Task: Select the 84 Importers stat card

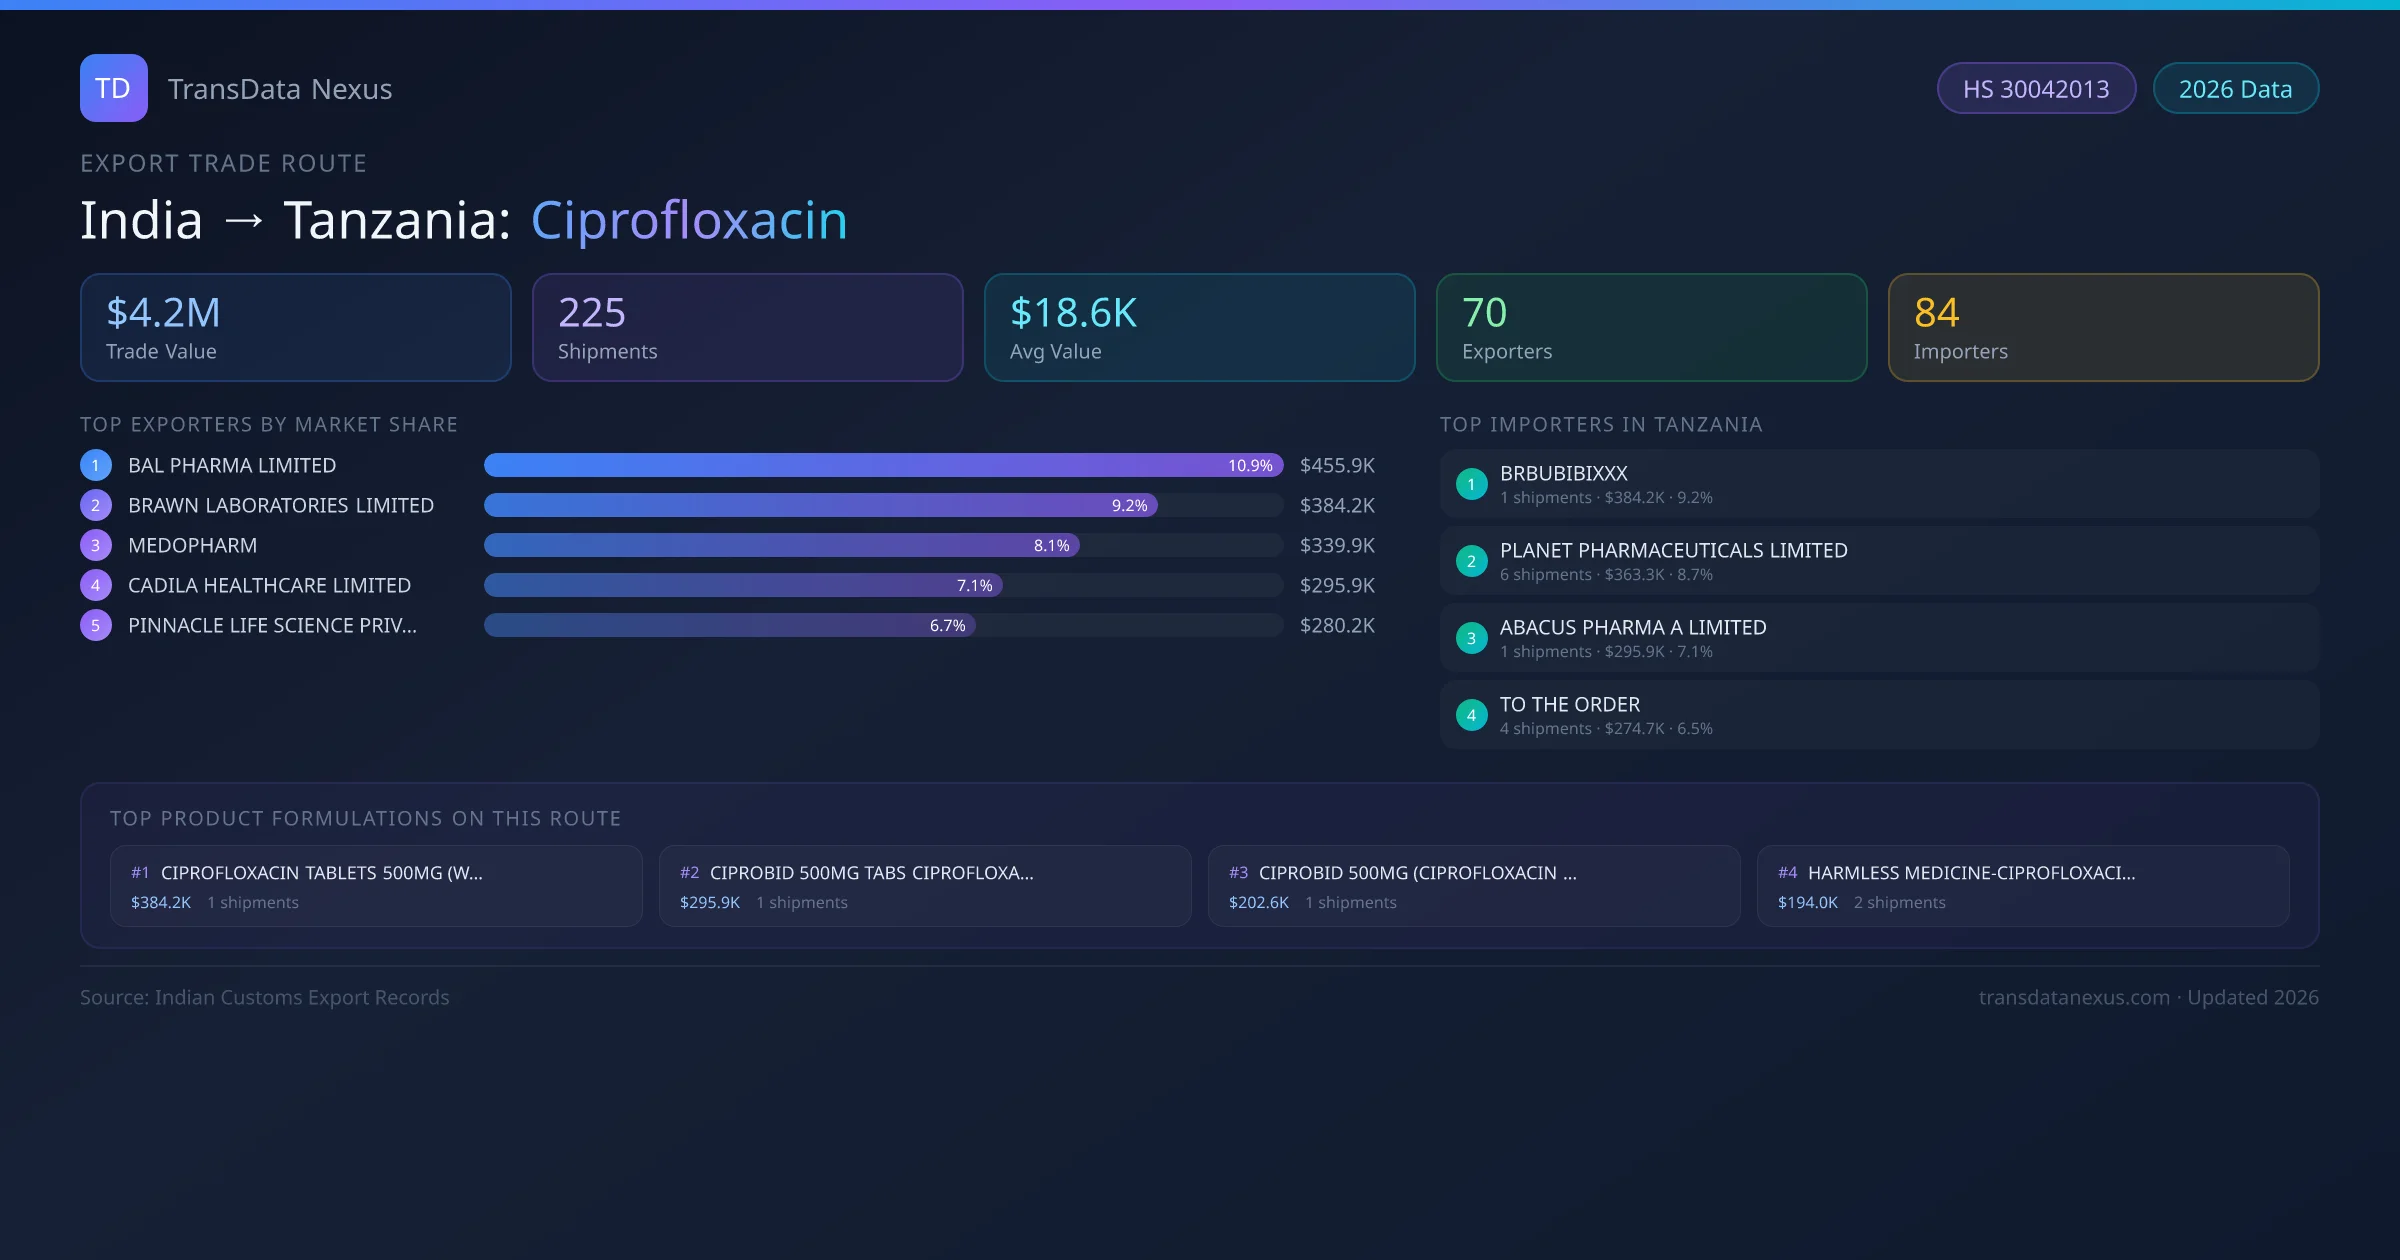Action: 2103,328
